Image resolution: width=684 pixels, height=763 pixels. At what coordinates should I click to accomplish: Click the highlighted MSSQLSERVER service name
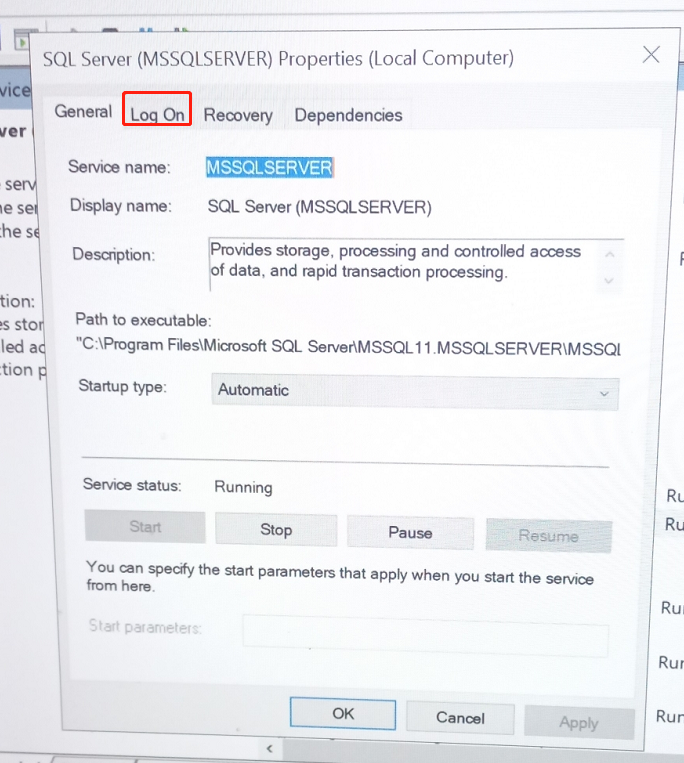270,167
